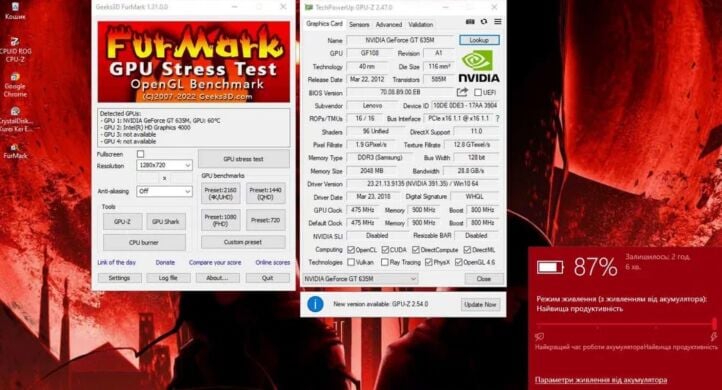This screenshot has height=390, width=722.
Task: Switch to the Validation tab
Action: [420, 24]
